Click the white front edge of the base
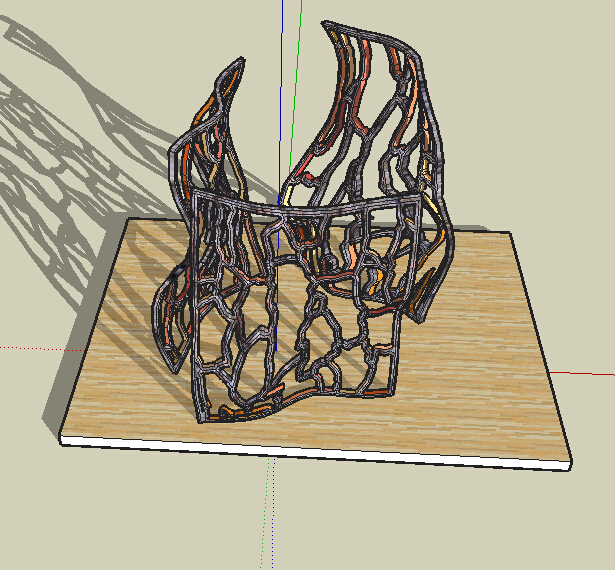The height and width of the screenshot is (570, 615). [x=314, y=452]
